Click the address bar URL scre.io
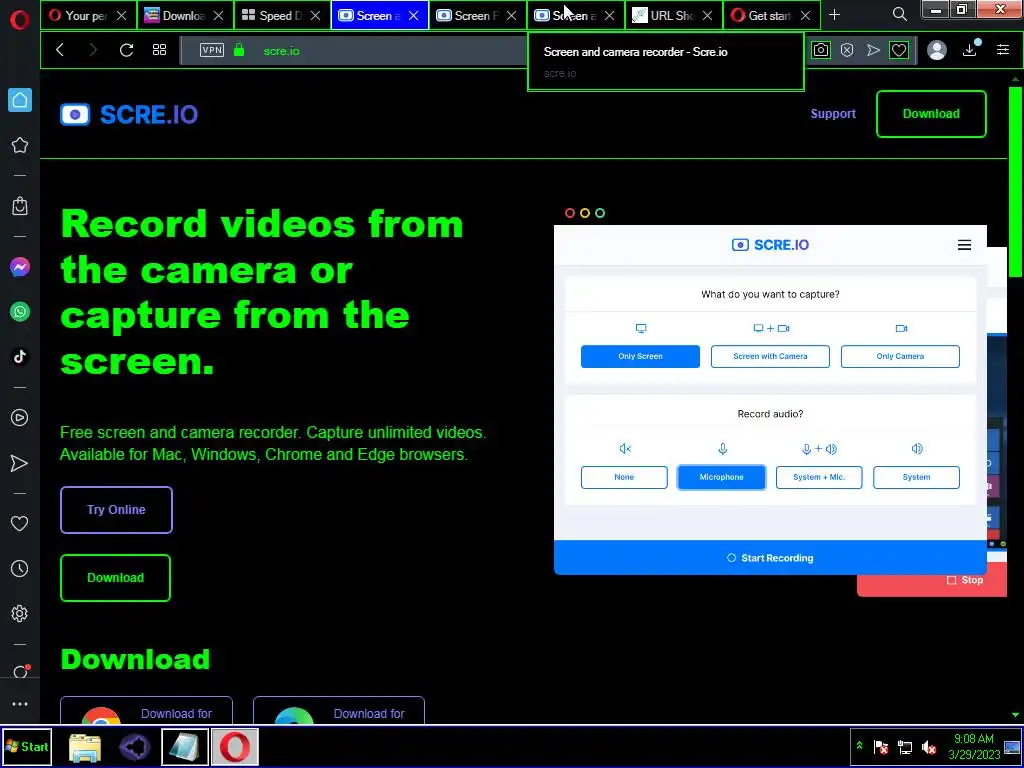Viewport: 1024px width, 768px height. click(x=281, y=51)
